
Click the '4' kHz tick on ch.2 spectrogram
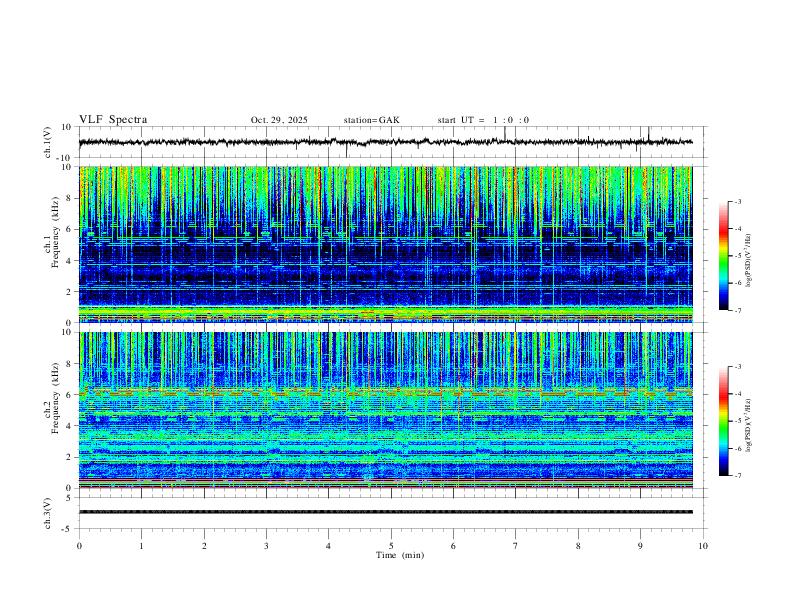[69, 426]
